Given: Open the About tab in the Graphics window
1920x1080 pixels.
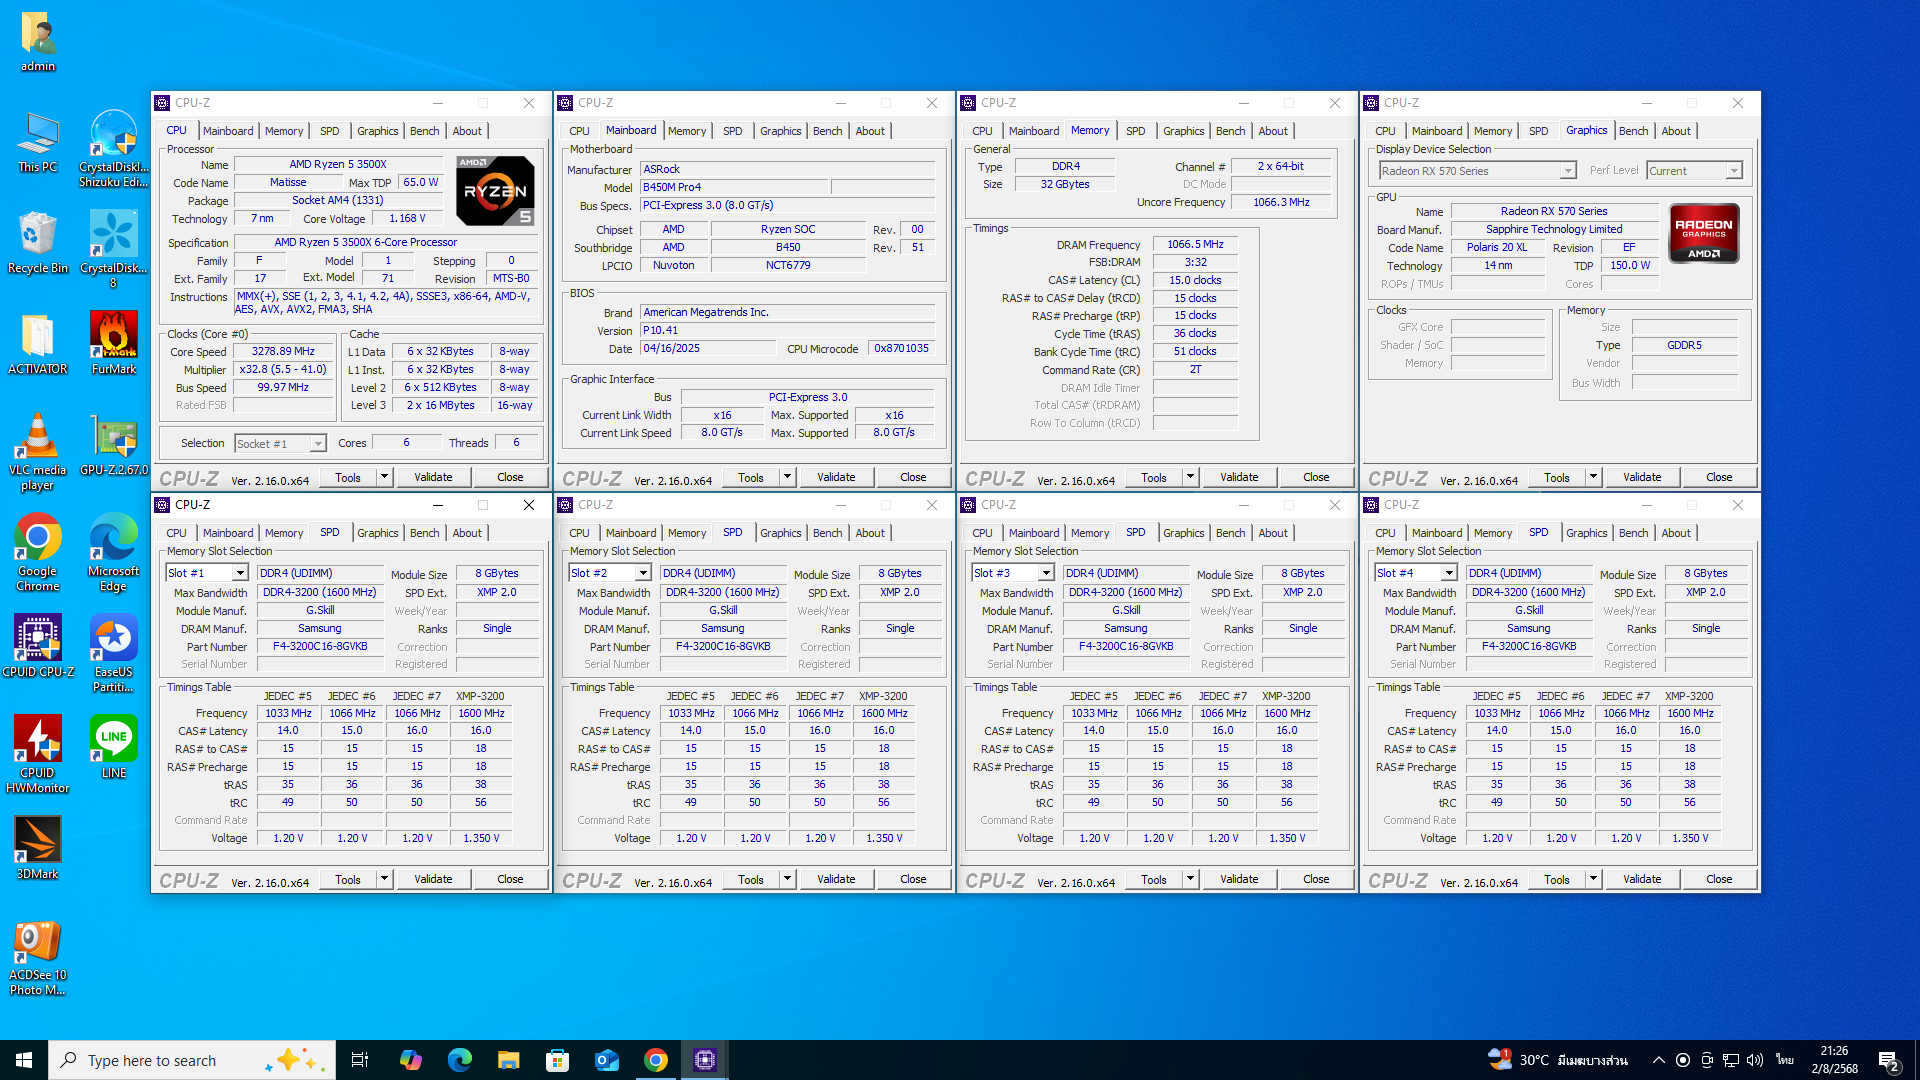Looking at the screenshot, I should click(1676, 131).
